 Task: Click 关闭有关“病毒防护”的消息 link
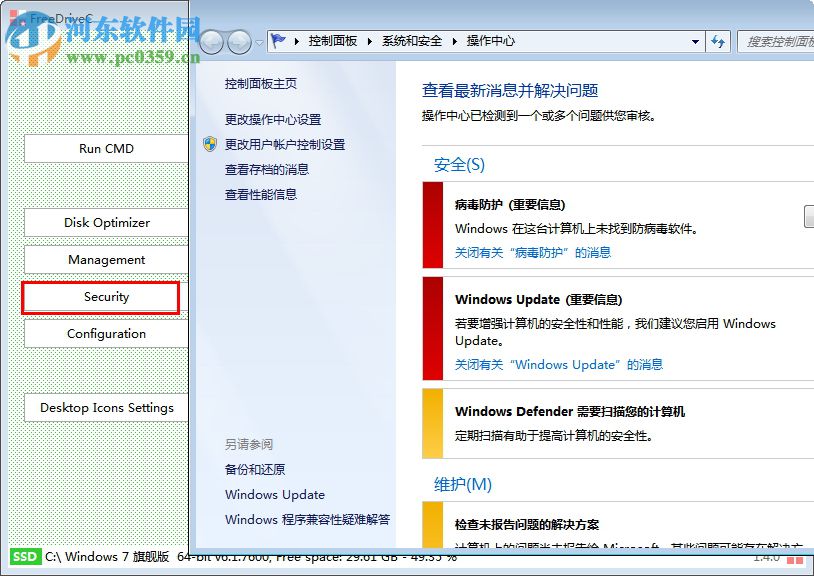click(x=533, y=253)
